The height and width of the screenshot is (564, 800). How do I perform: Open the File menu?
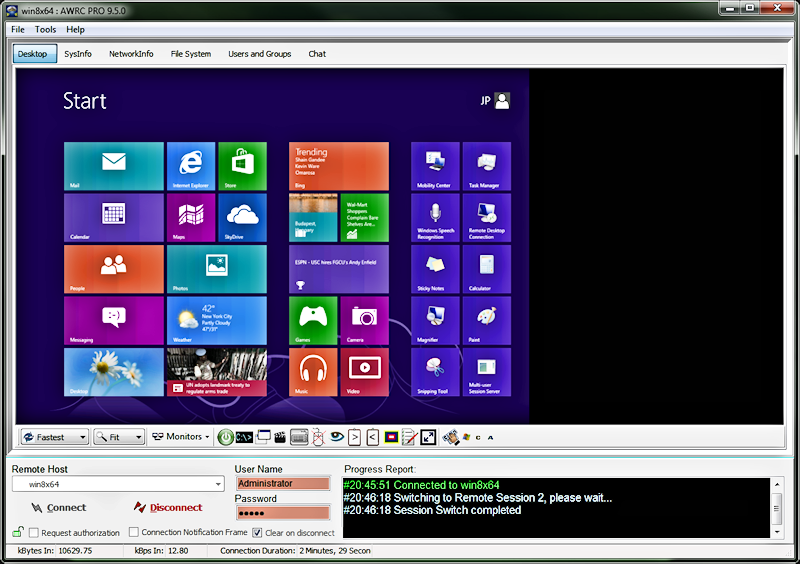coord(18,30)
